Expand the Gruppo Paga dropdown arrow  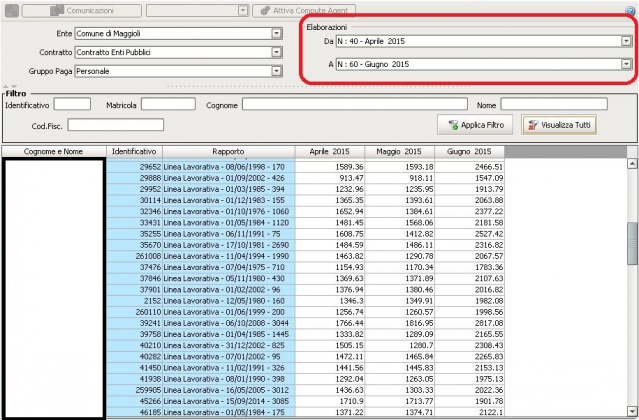tap(277, 71)
